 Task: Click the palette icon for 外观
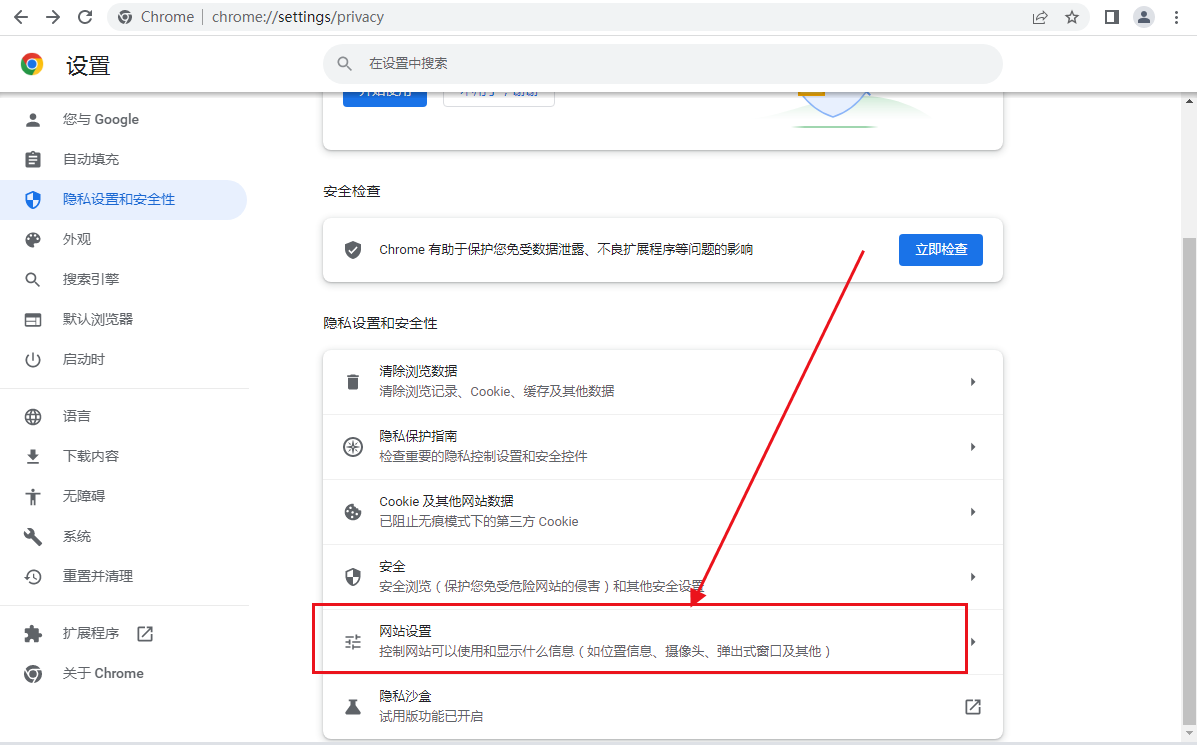click(33, 240)
